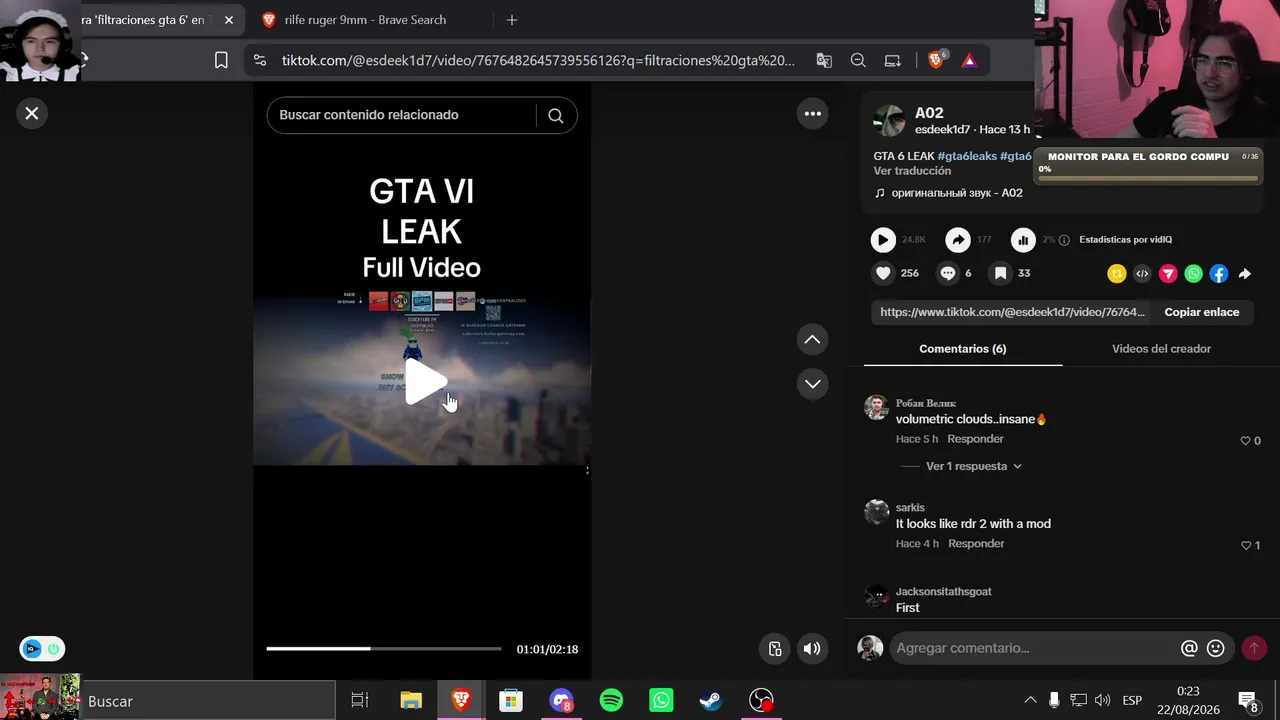This screenshot has width=1280, height=720.
Task: Open Spotify from the taskbar
Action: click(611, 701)
